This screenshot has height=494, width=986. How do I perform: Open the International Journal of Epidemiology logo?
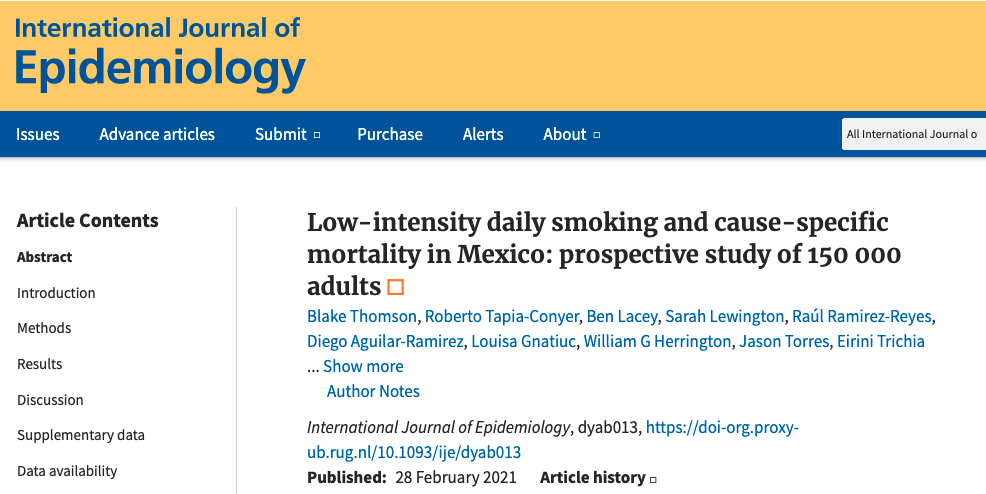[x=158, y=53]
